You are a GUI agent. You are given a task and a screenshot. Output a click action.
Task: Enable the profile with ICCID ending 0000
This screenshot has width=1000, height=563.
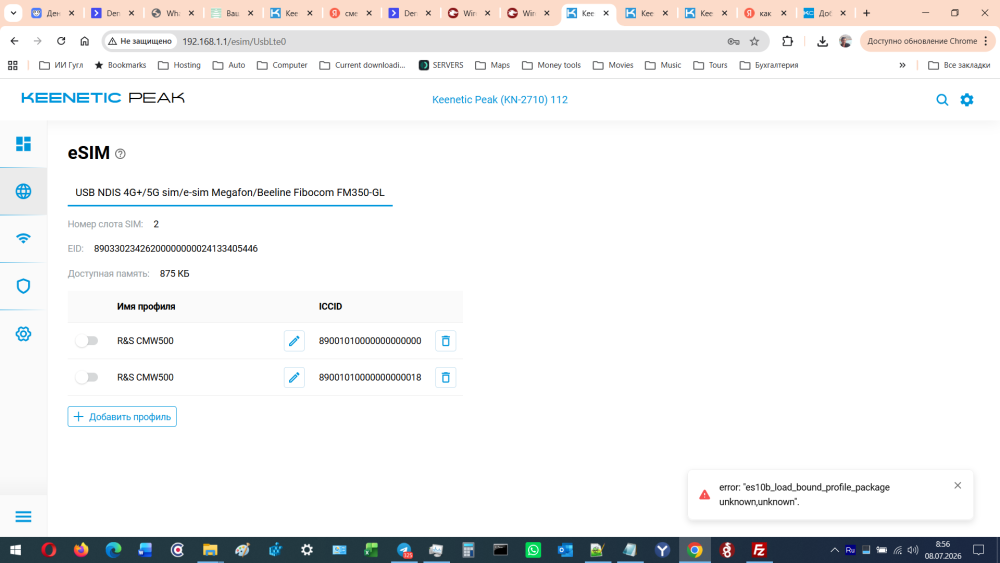pos(86,340)
